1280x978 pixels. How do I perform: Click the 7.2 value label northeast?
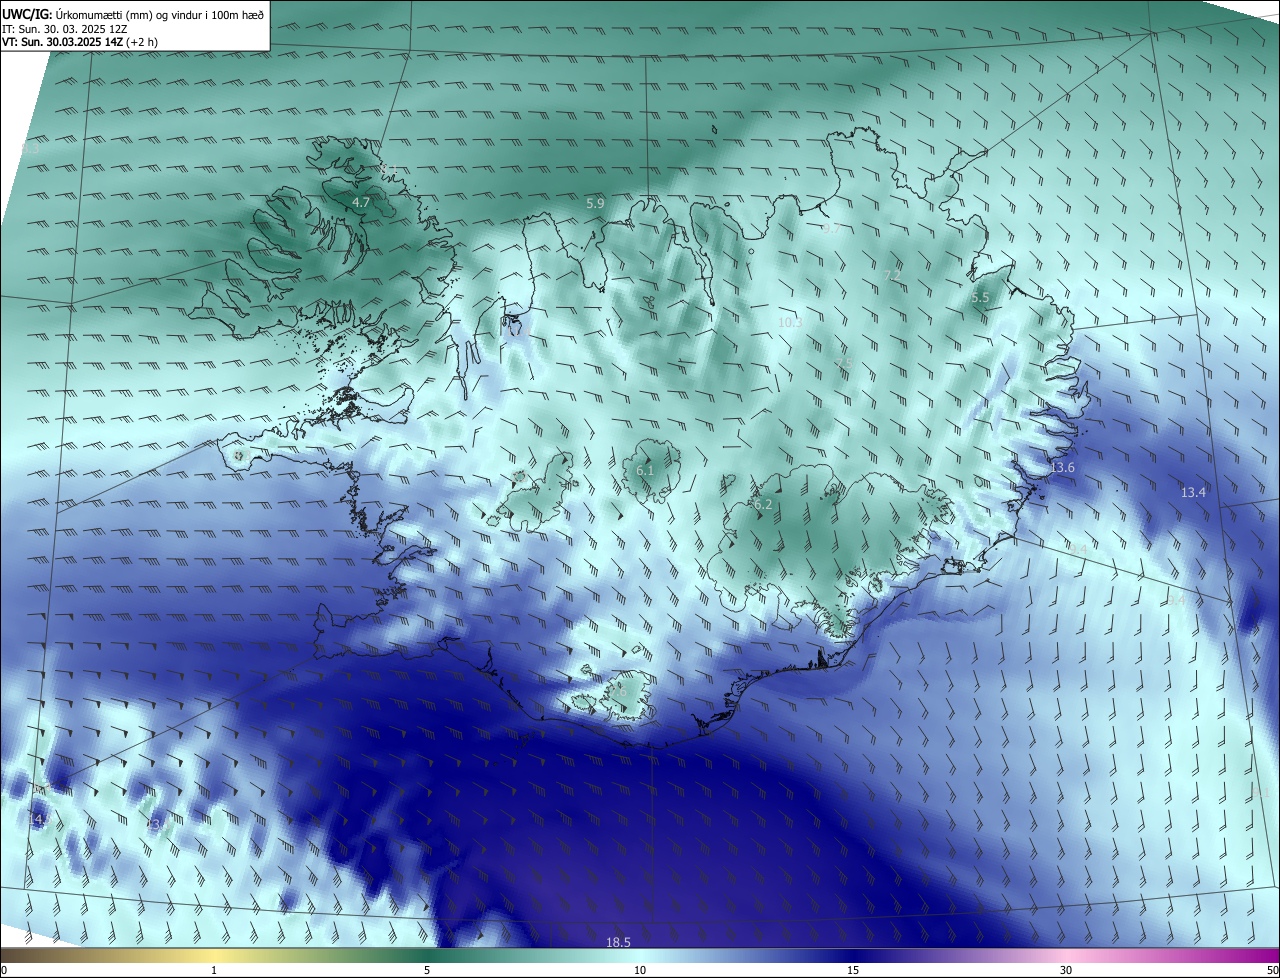coord(892,275)
